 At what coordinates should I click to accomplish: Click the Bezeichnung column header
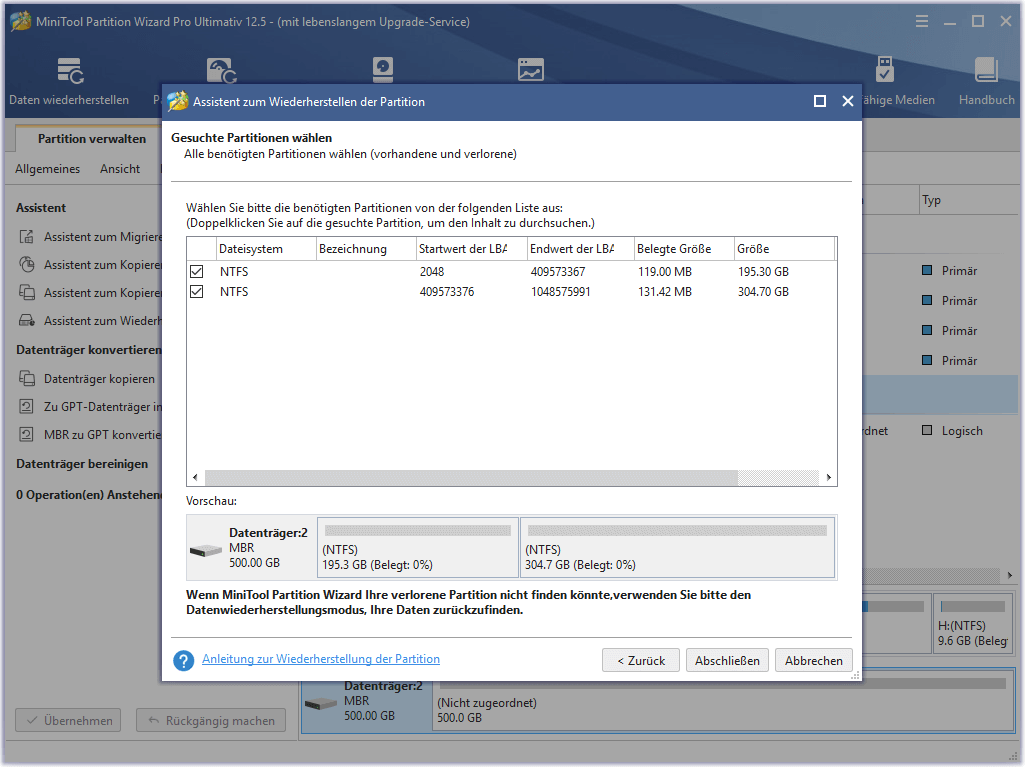point(366,249)
